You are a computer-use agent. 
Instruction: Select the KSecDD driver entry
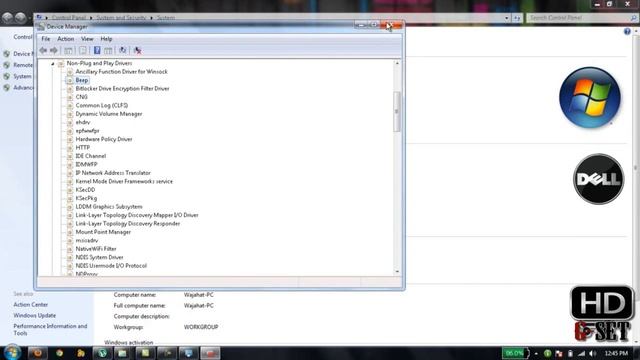(85, 190)
